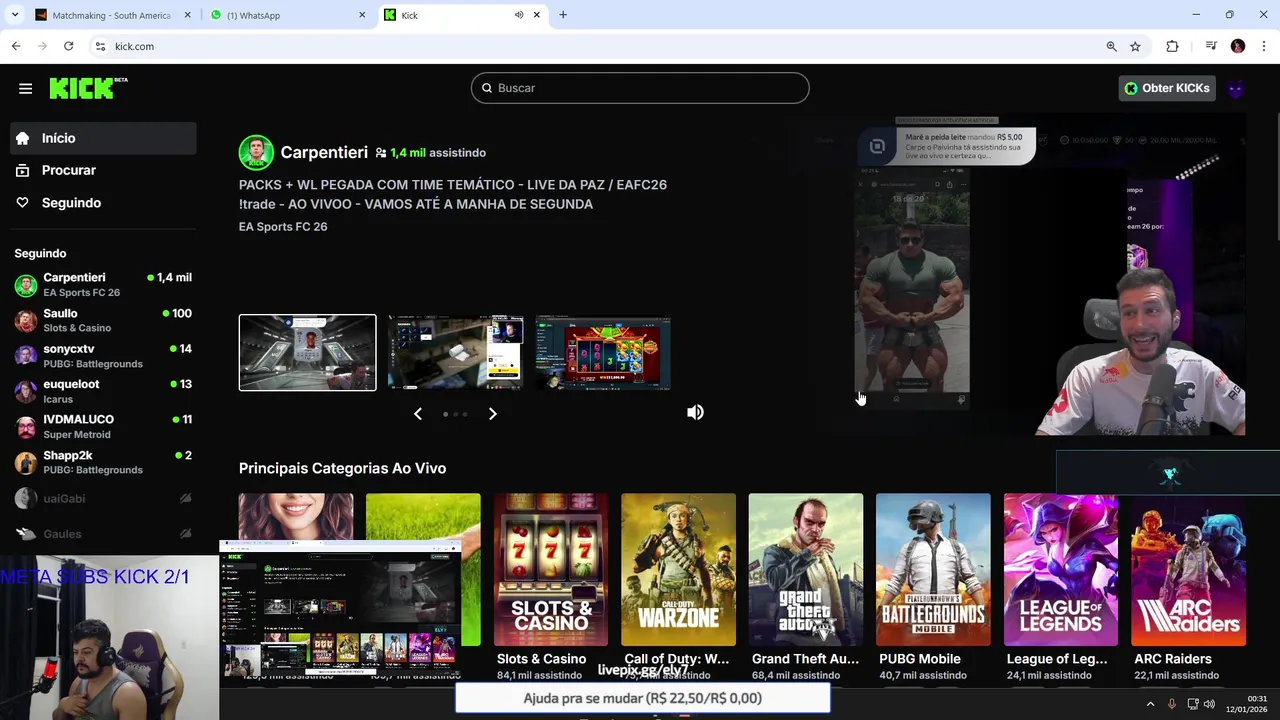Screen dimensions: 1280x720
Task: Click the taskbar microphone icon
Action: (1172, 704)
